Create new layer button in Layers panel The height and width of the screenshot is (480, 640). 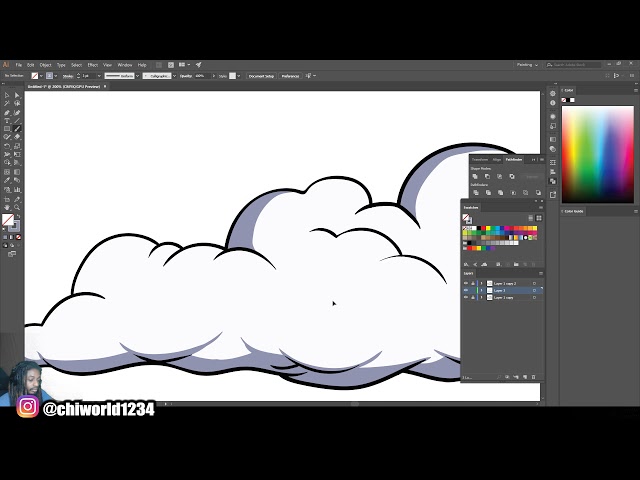(525, 377)
